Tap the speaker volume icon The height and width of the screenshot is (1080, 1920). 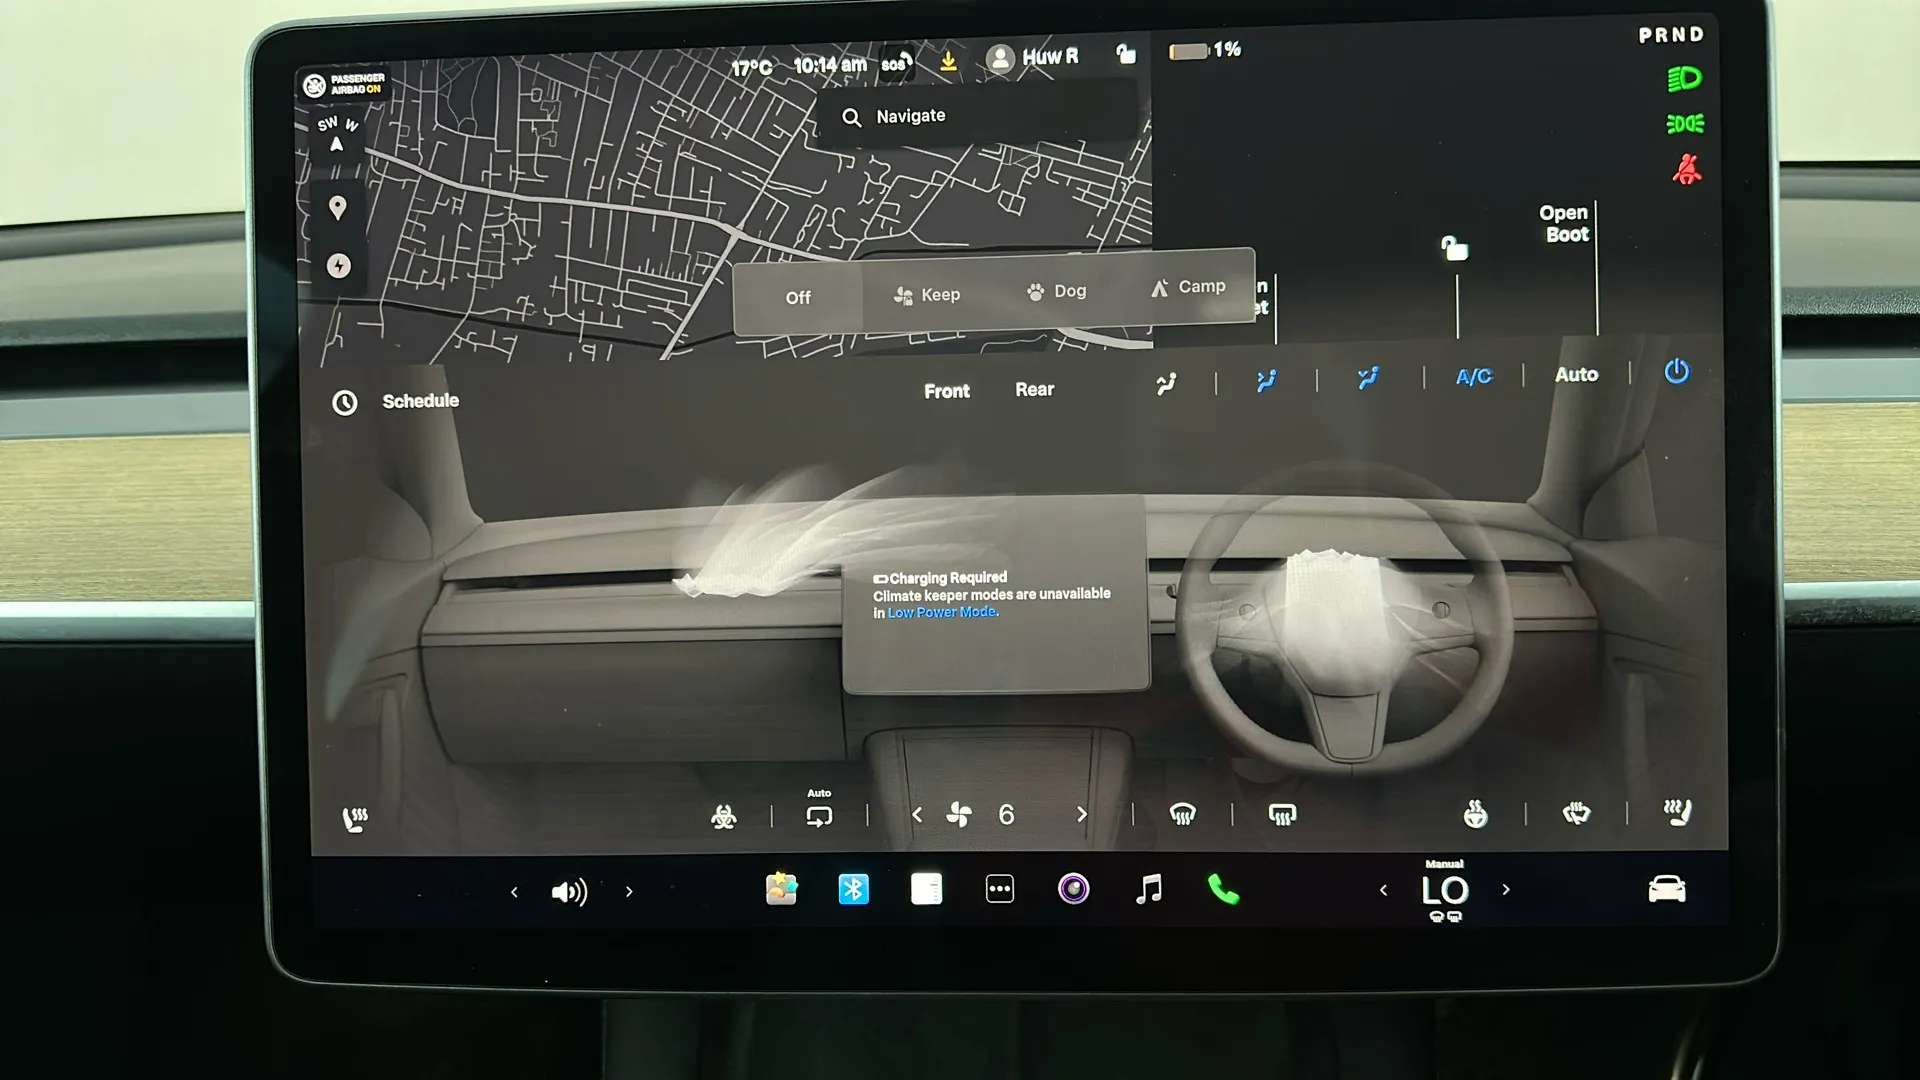tap(569, 891)
